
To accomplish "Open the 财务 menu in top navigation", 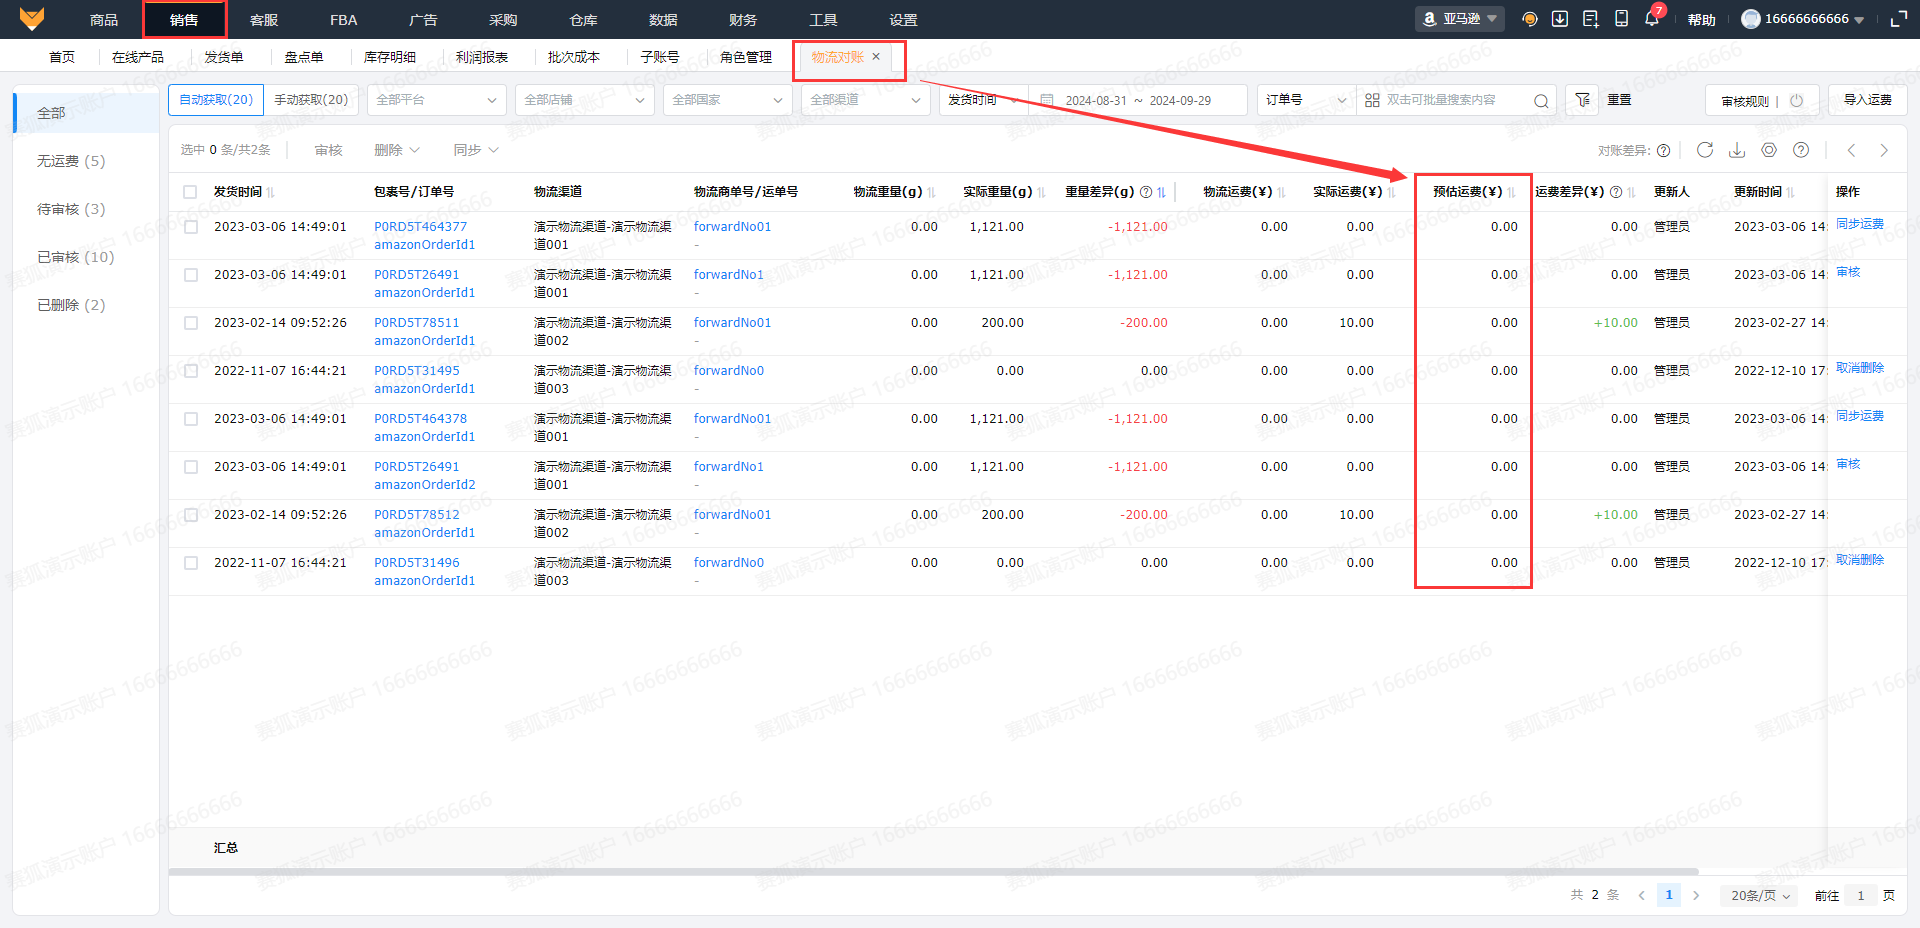I will pos(743,20).
